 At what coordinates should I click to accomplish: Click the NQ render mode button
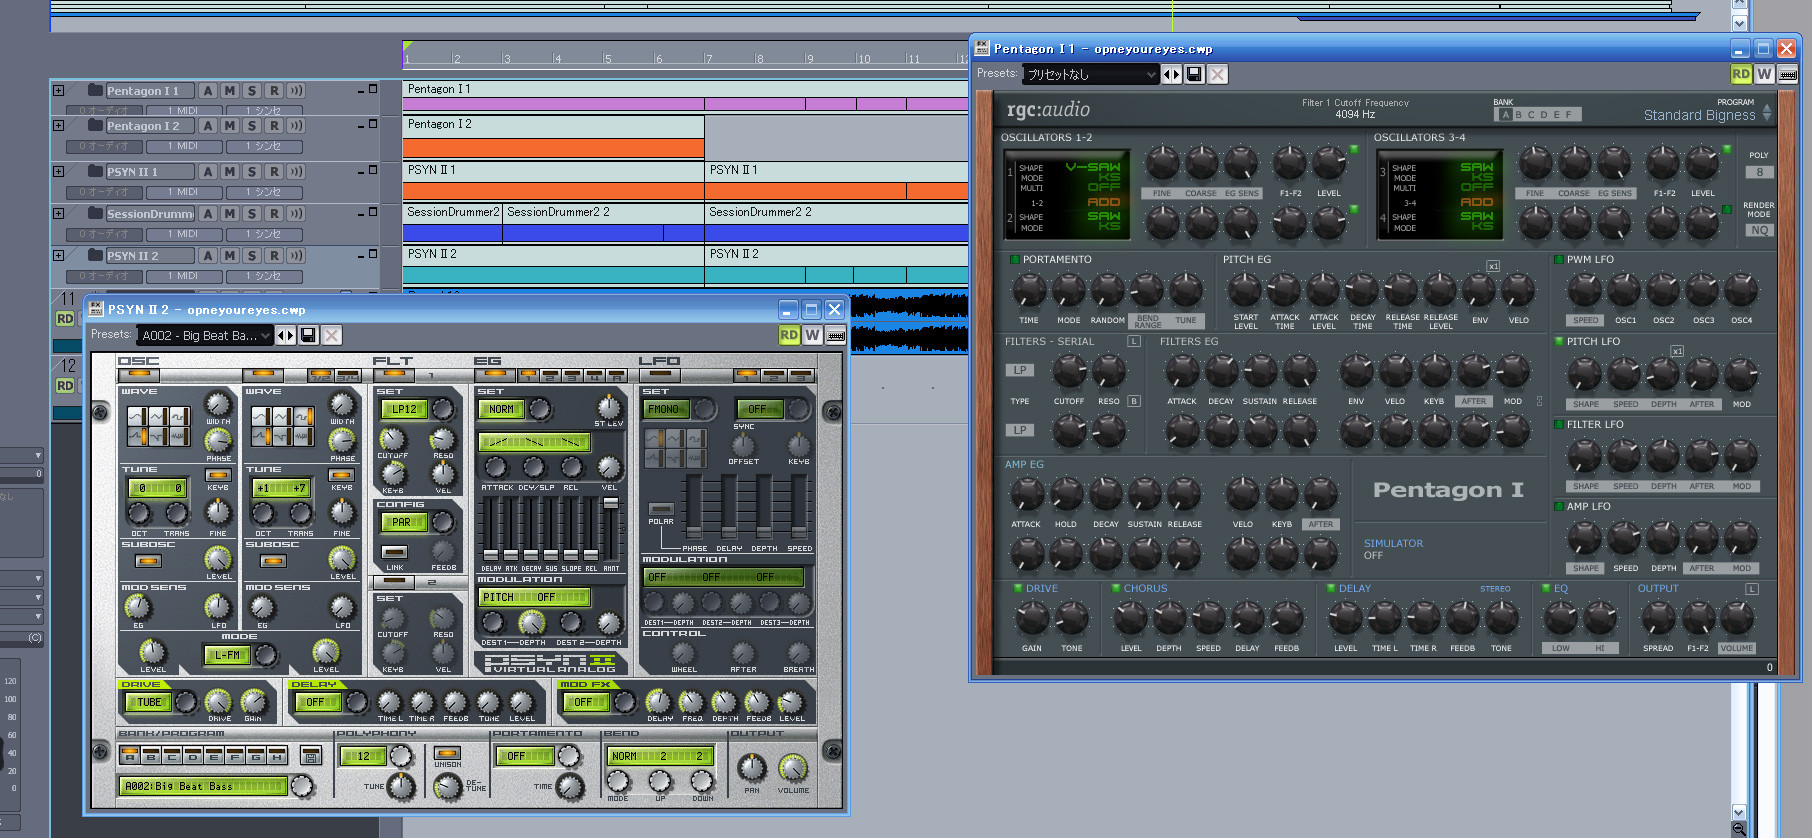1759,230
